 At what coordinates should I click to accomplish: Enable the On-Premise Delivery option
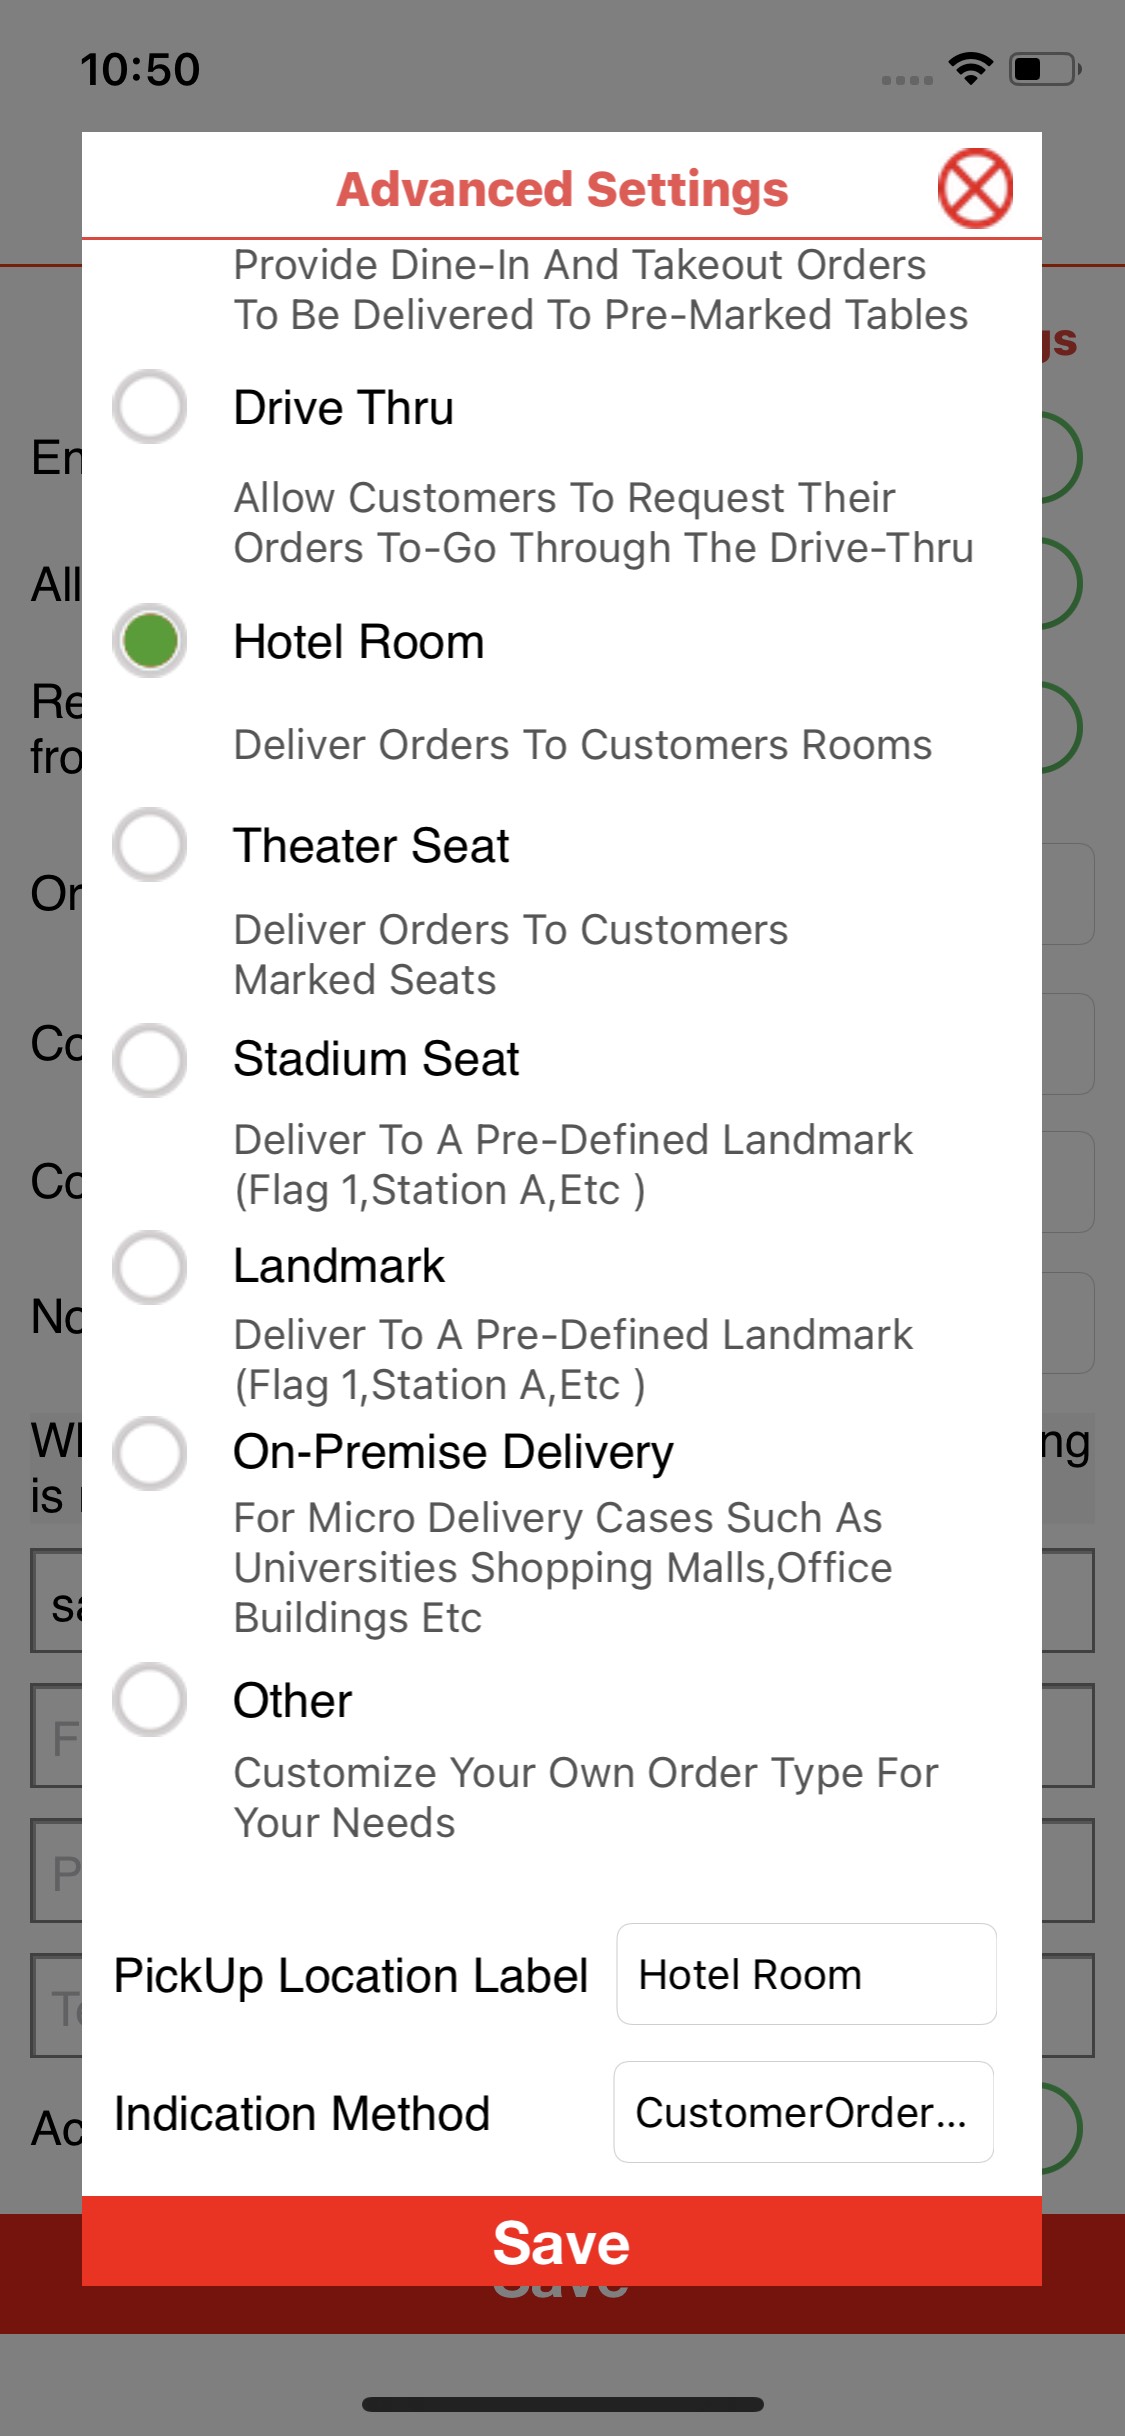[x=150, y=1453]
